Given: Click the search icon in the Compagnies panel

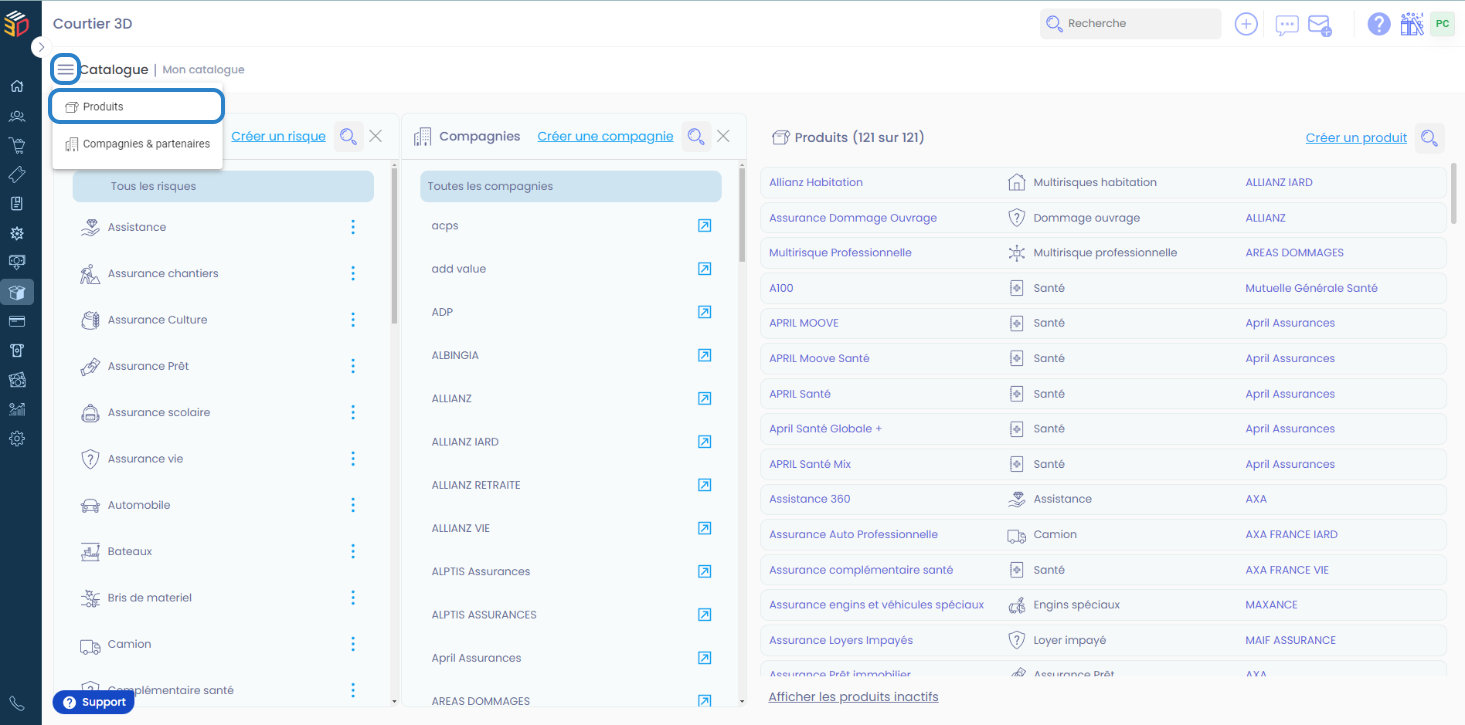Looking at the screenshot, I should 696,136.
